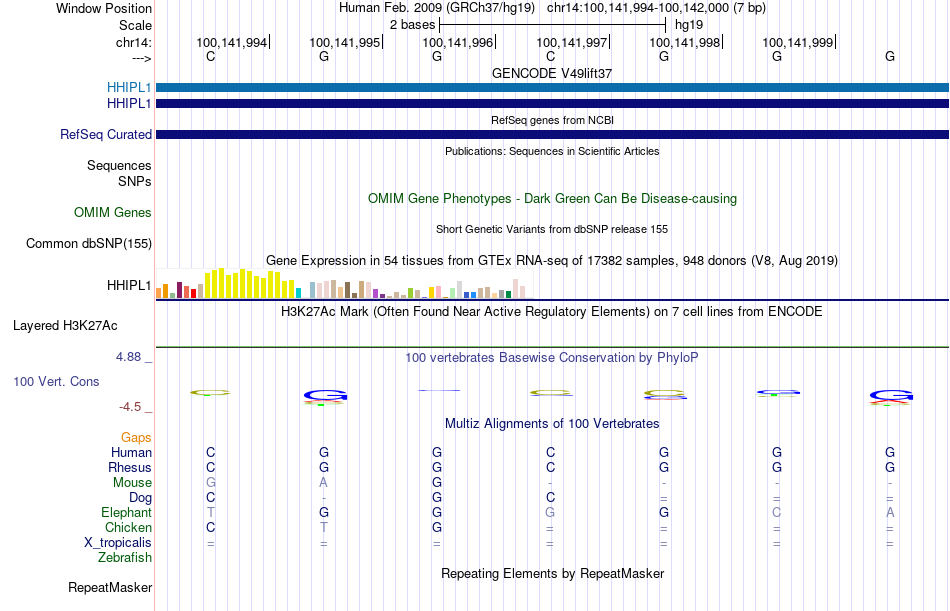Open the dark blue HHIPL1 GENCODE track label
The height and width of the screenshot is (611, 950).
click(x=129, y=104)
